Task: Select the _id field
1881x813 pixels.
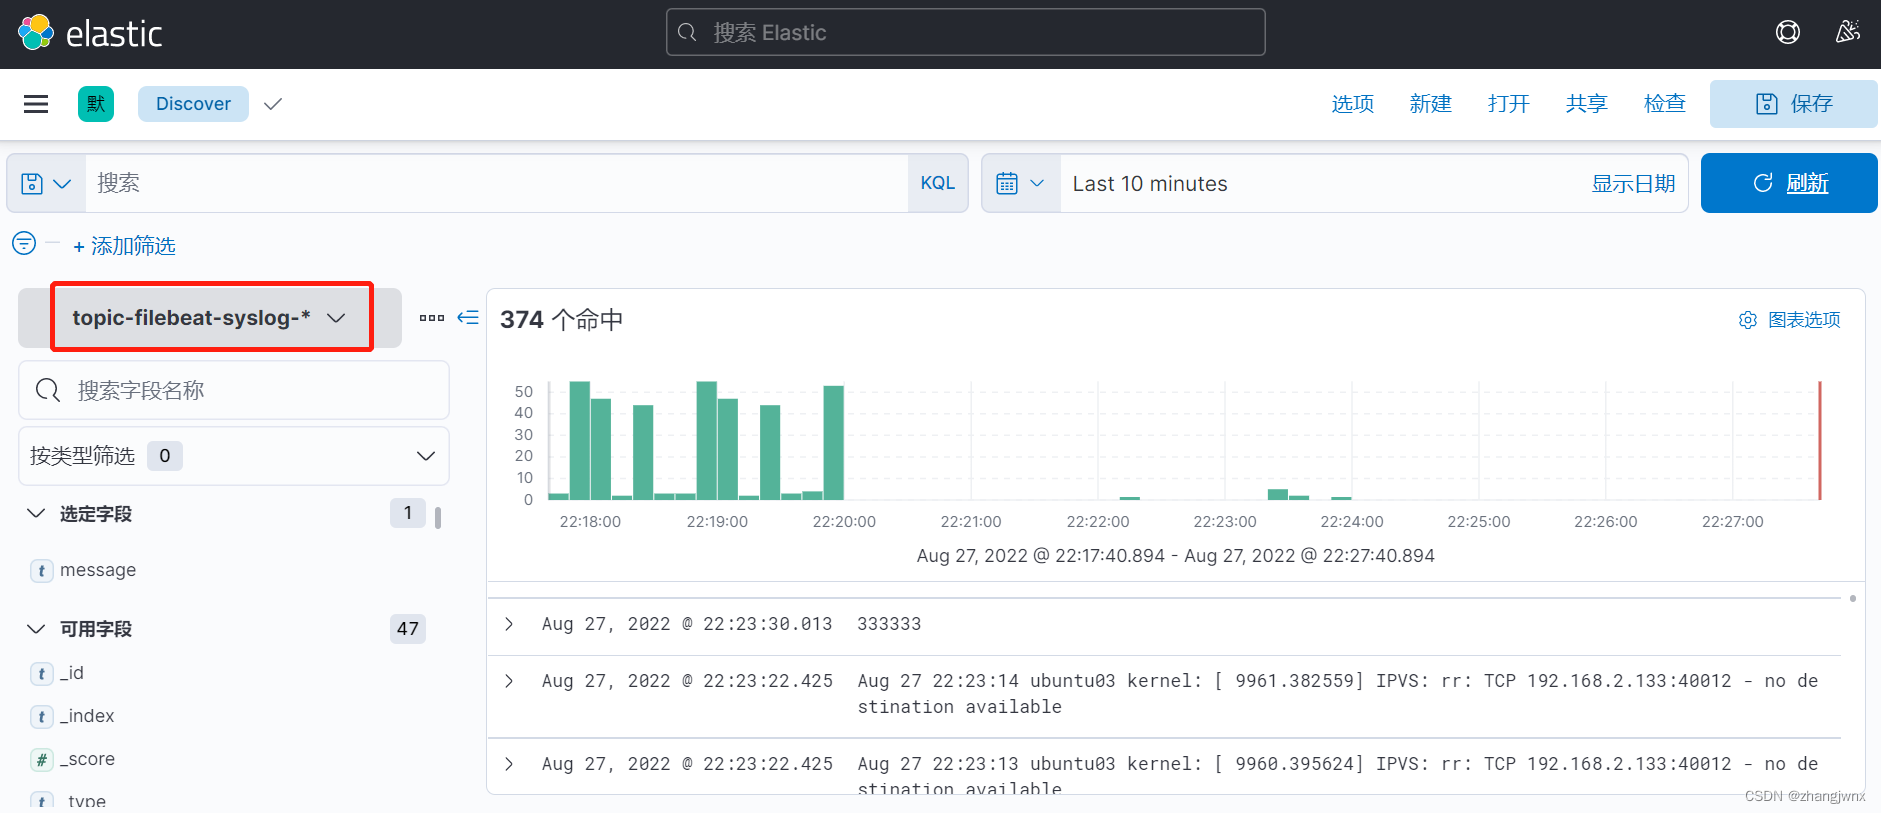Action: 72,673
